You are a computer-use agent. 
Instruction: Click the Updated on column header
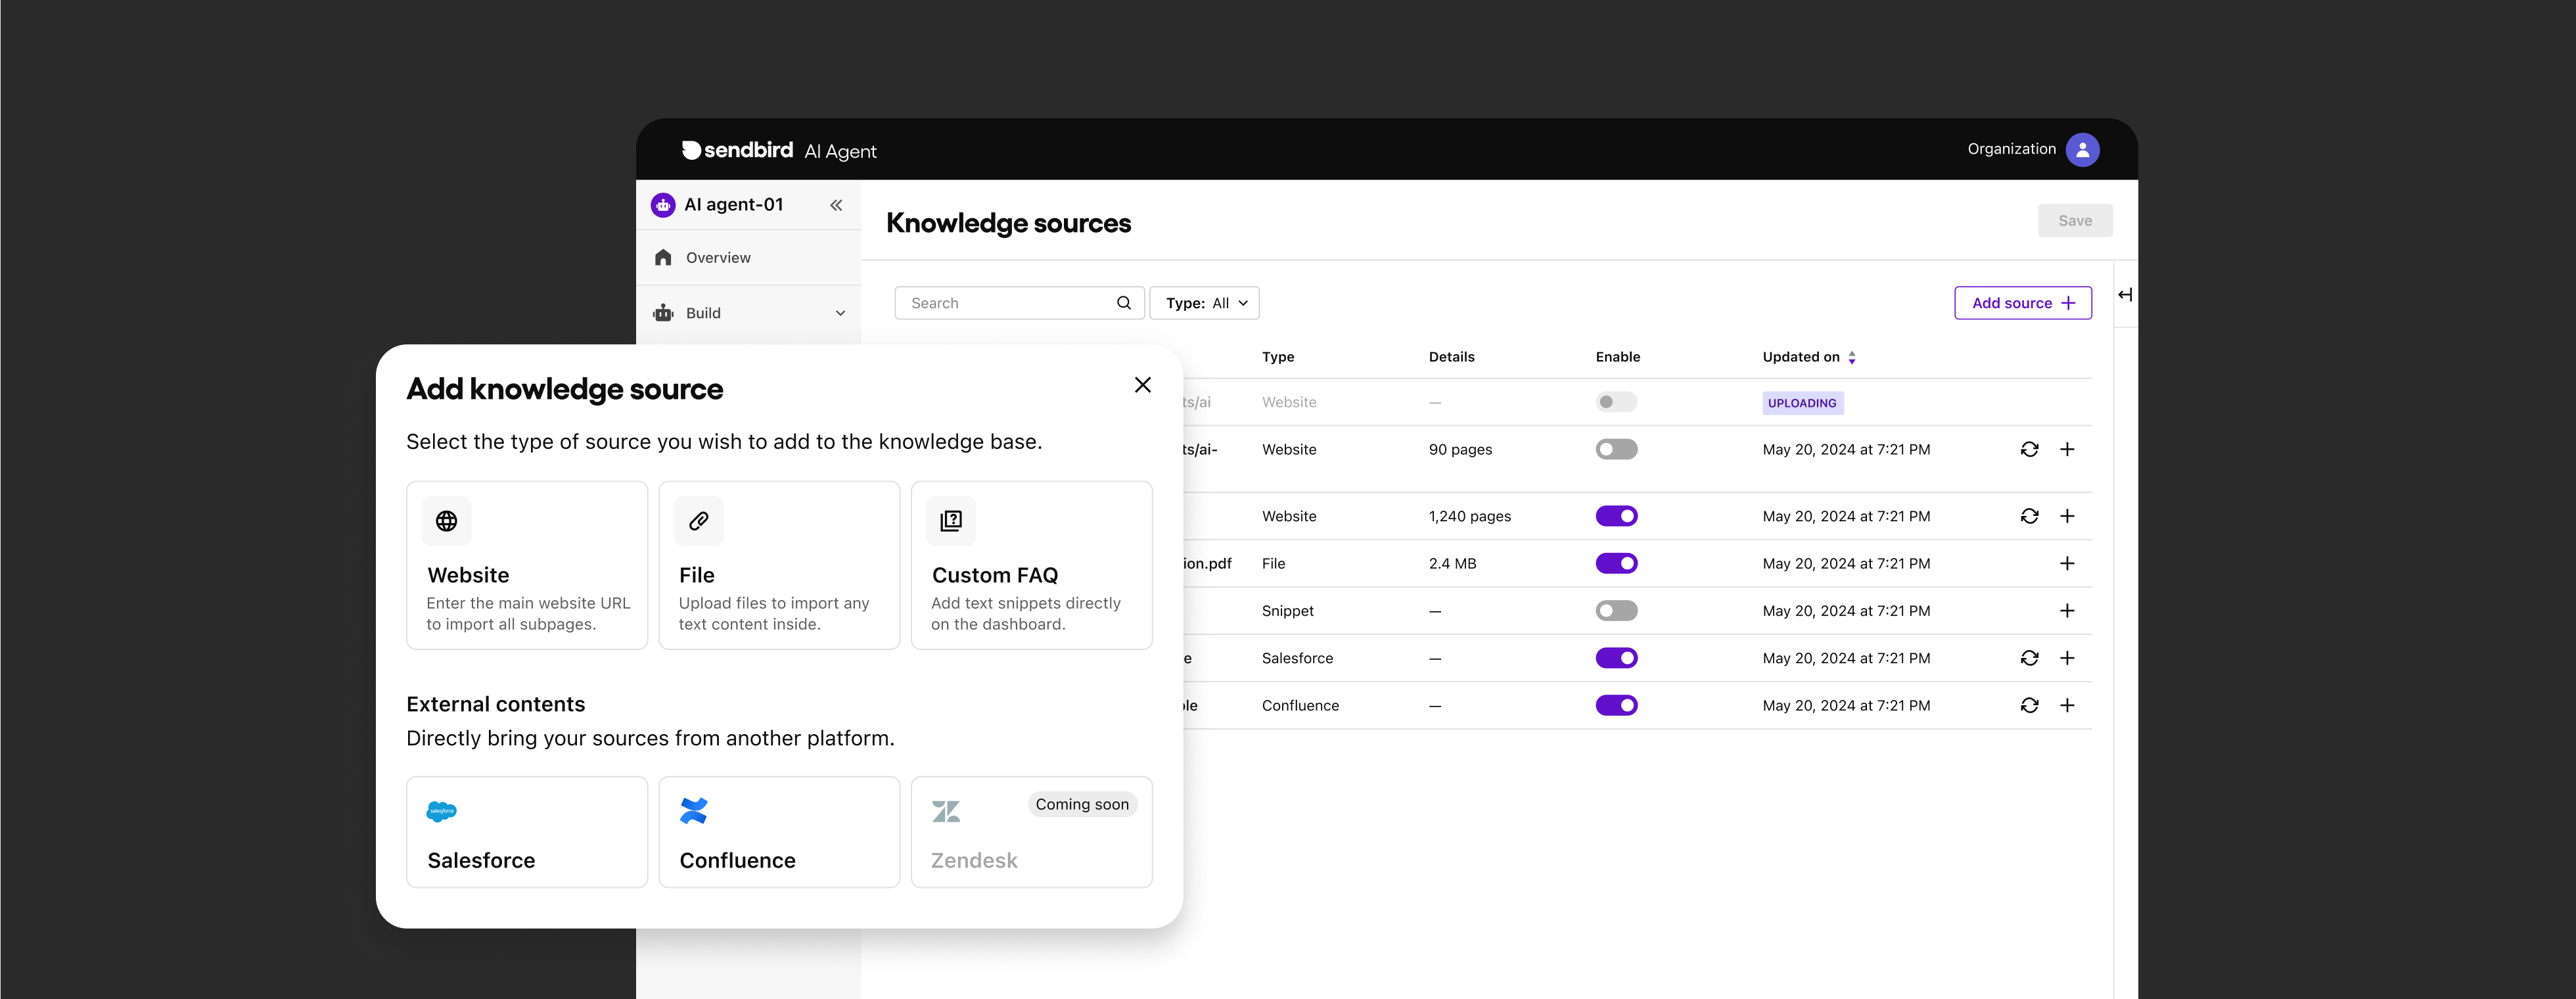pos(1800,357)
